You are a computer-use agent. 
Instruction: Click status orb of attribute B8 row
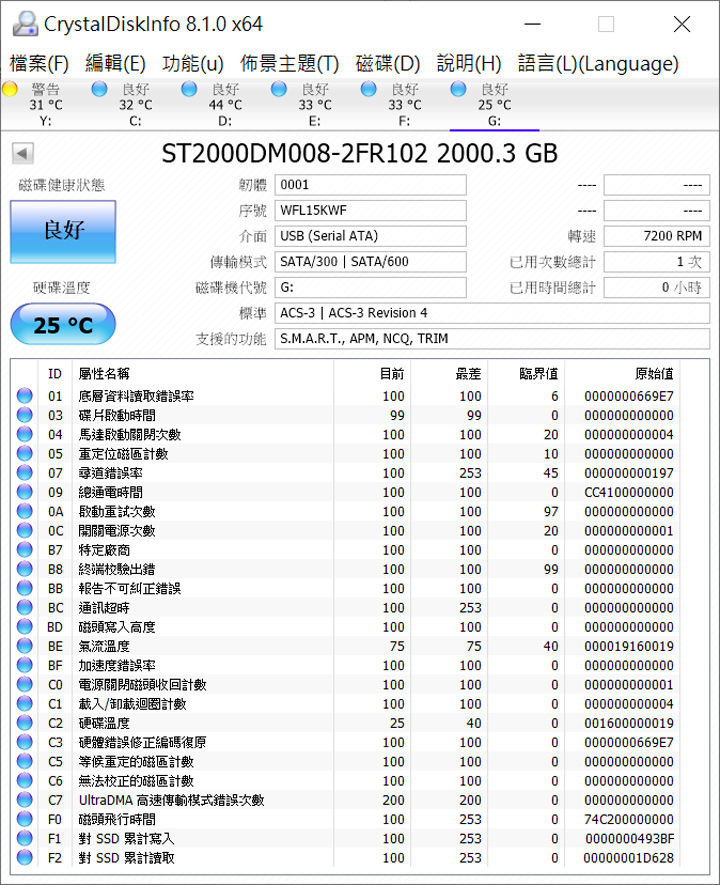25,568
